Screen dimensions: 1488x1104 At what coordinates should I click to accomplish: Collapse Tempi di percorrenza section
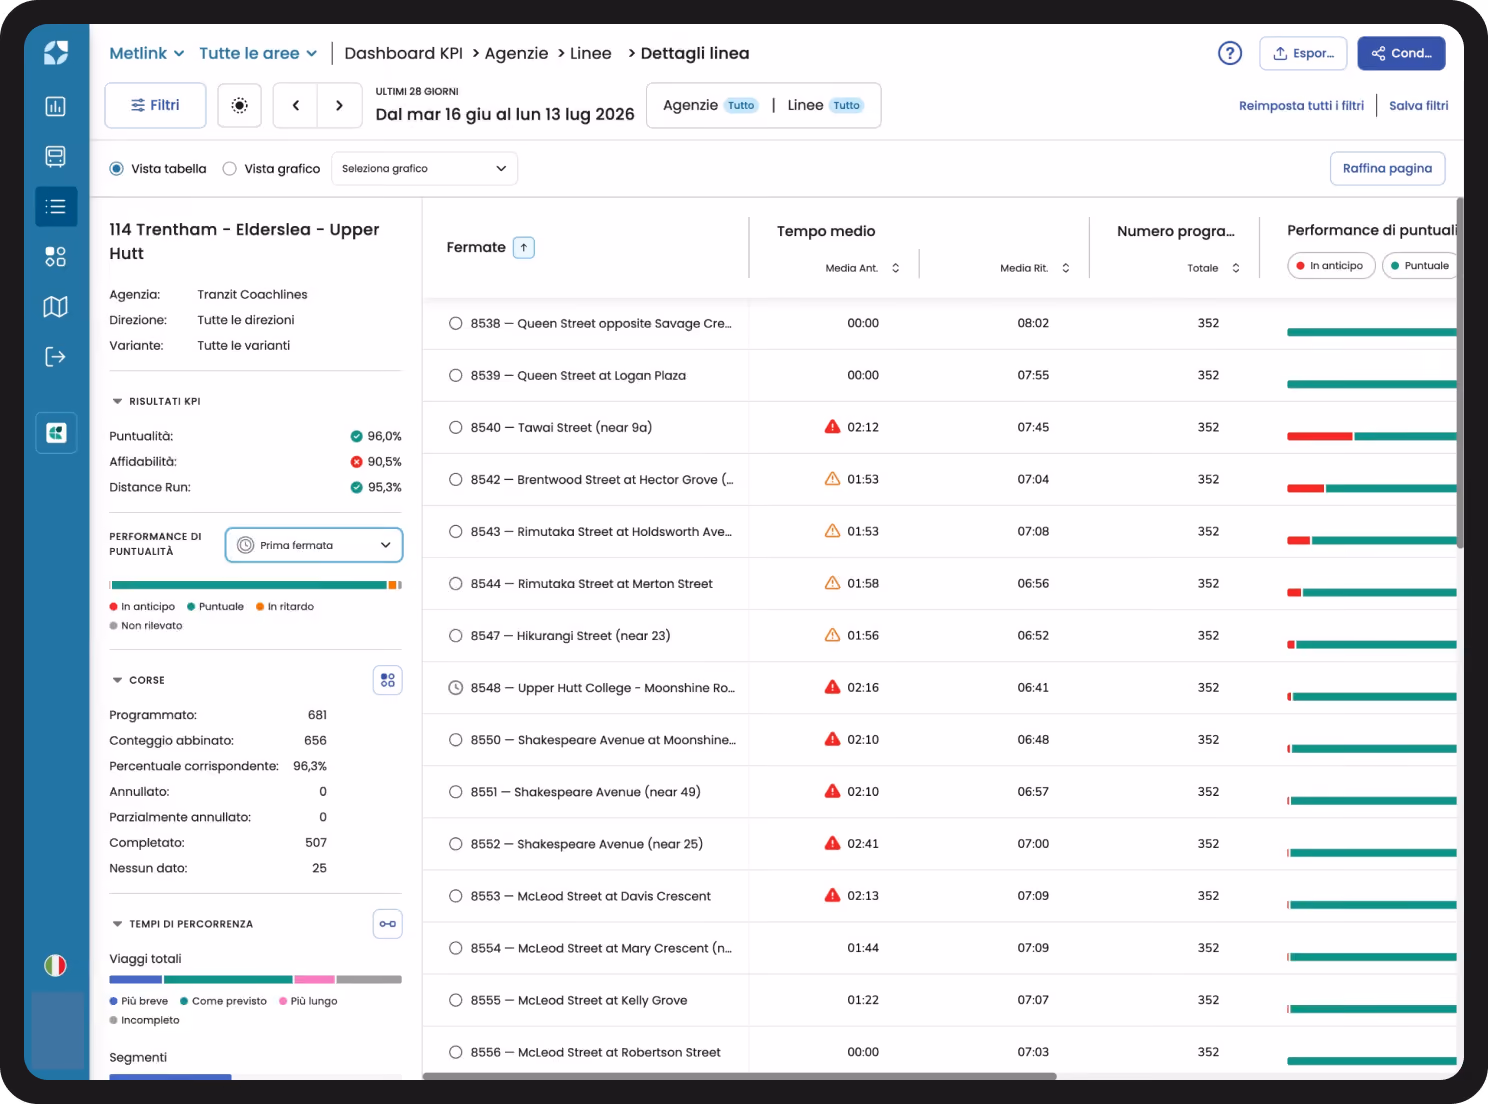click(x=117, y=924)
